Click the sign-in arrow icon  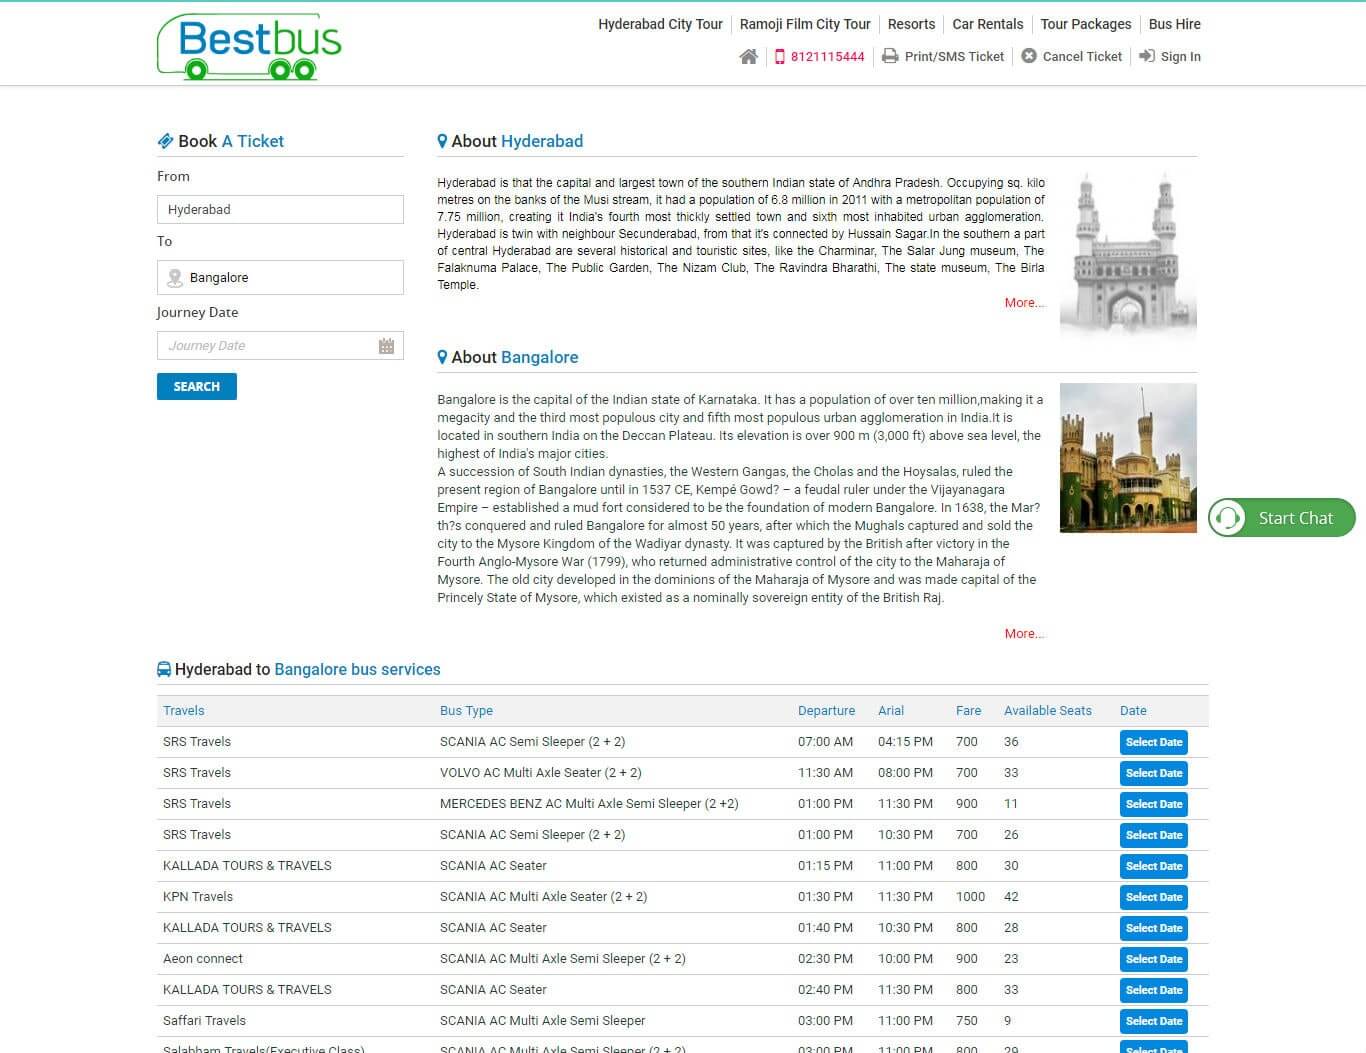click(1147, 57)
